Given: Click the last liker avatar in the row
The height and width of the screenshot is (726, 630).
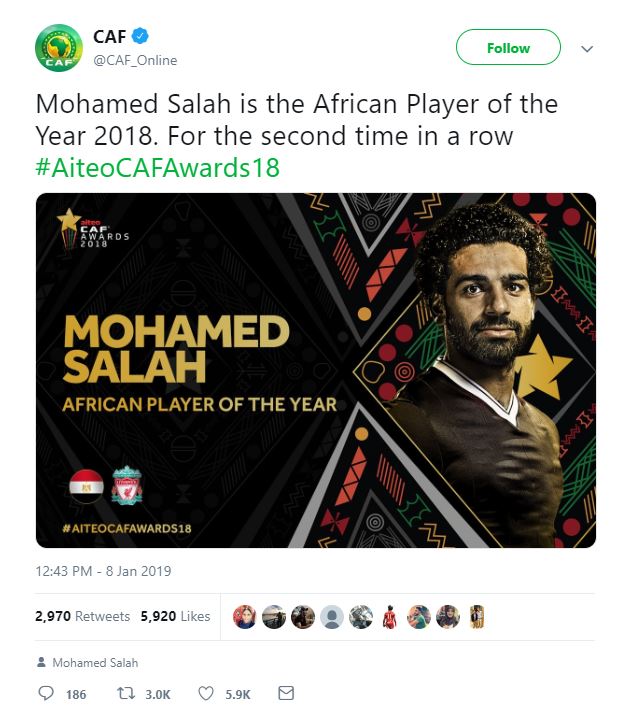Looking at the screenshot, I should [x=478, y=617].
